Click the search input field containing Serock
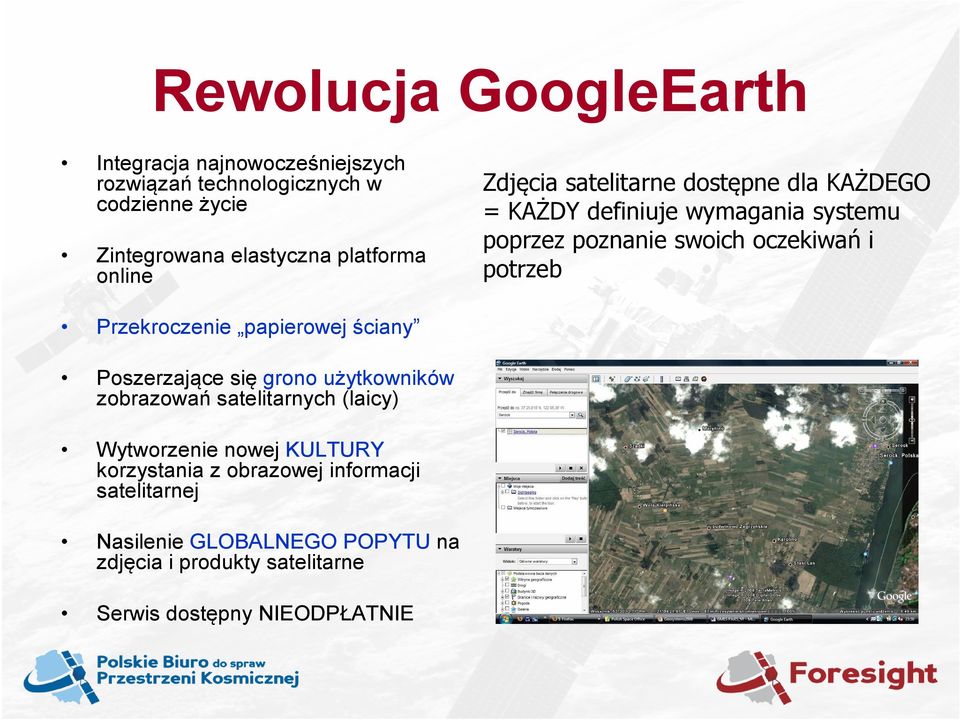The width and height of the screenshot is (960, 720). click(x=533, y=415)
